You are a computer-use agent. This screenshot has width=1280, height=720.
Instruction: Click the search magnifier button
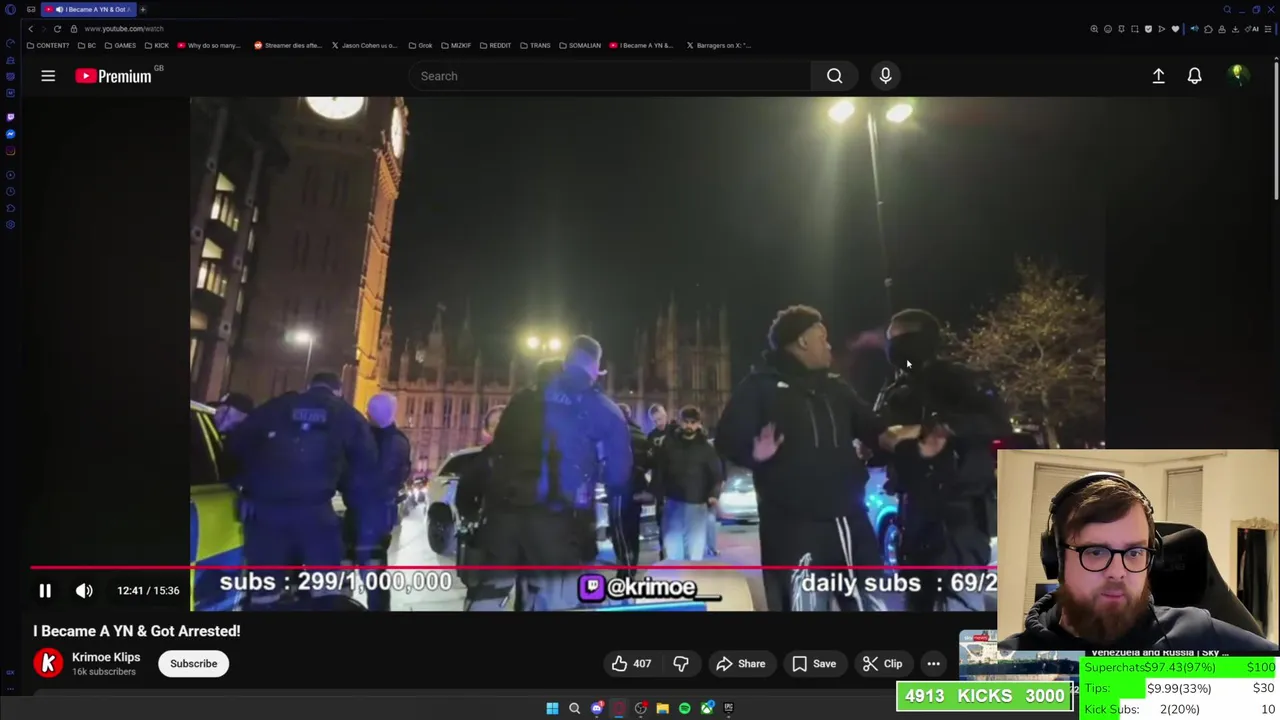834,76
